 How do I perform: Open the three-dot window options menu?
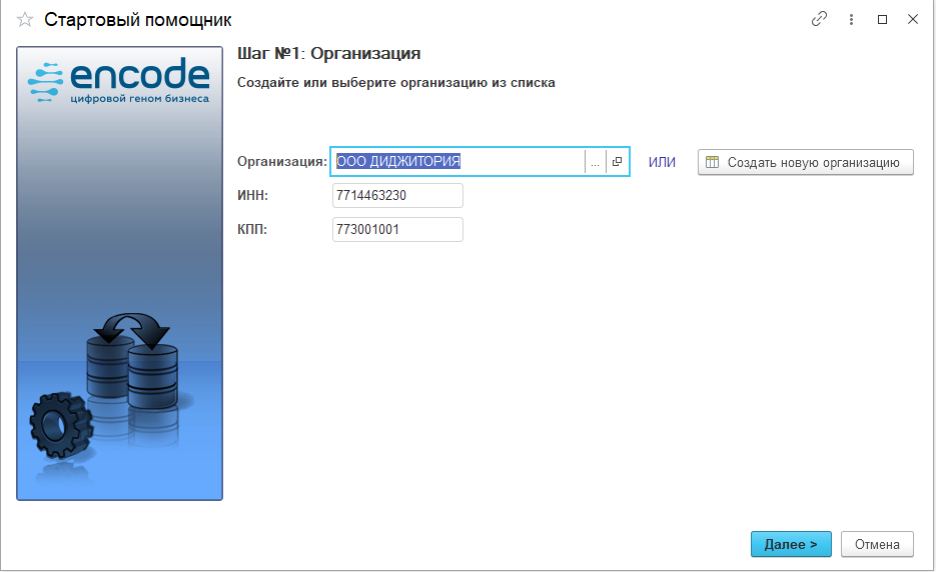coord(851,19)
